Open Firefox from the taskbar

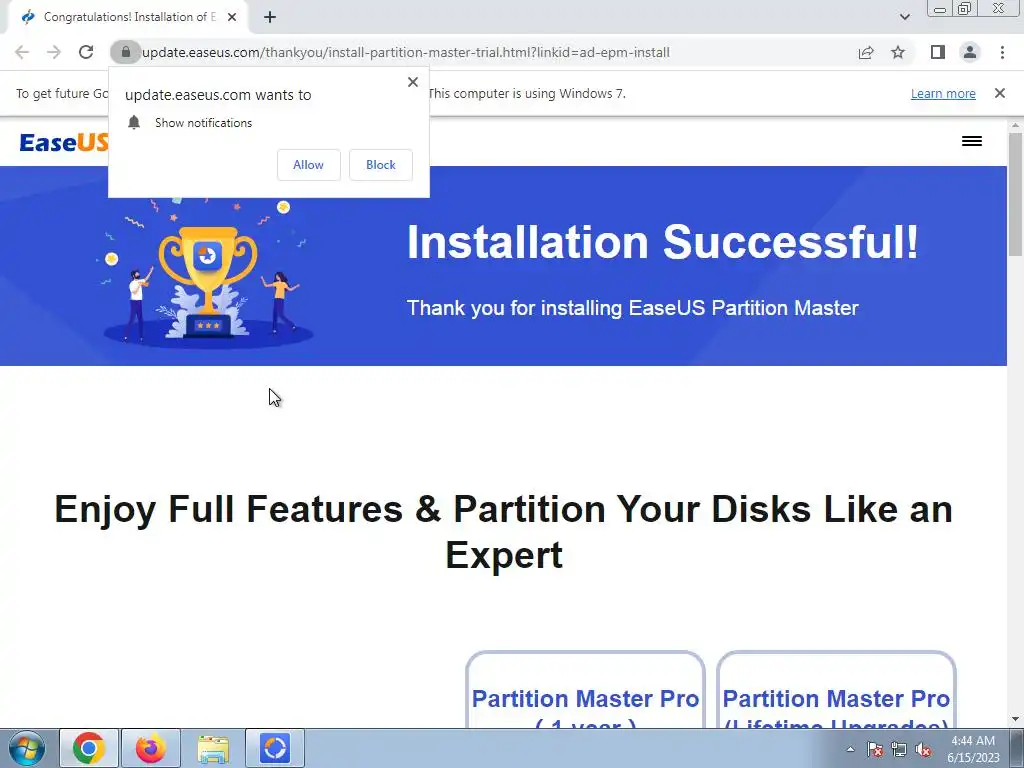[151, 748]
